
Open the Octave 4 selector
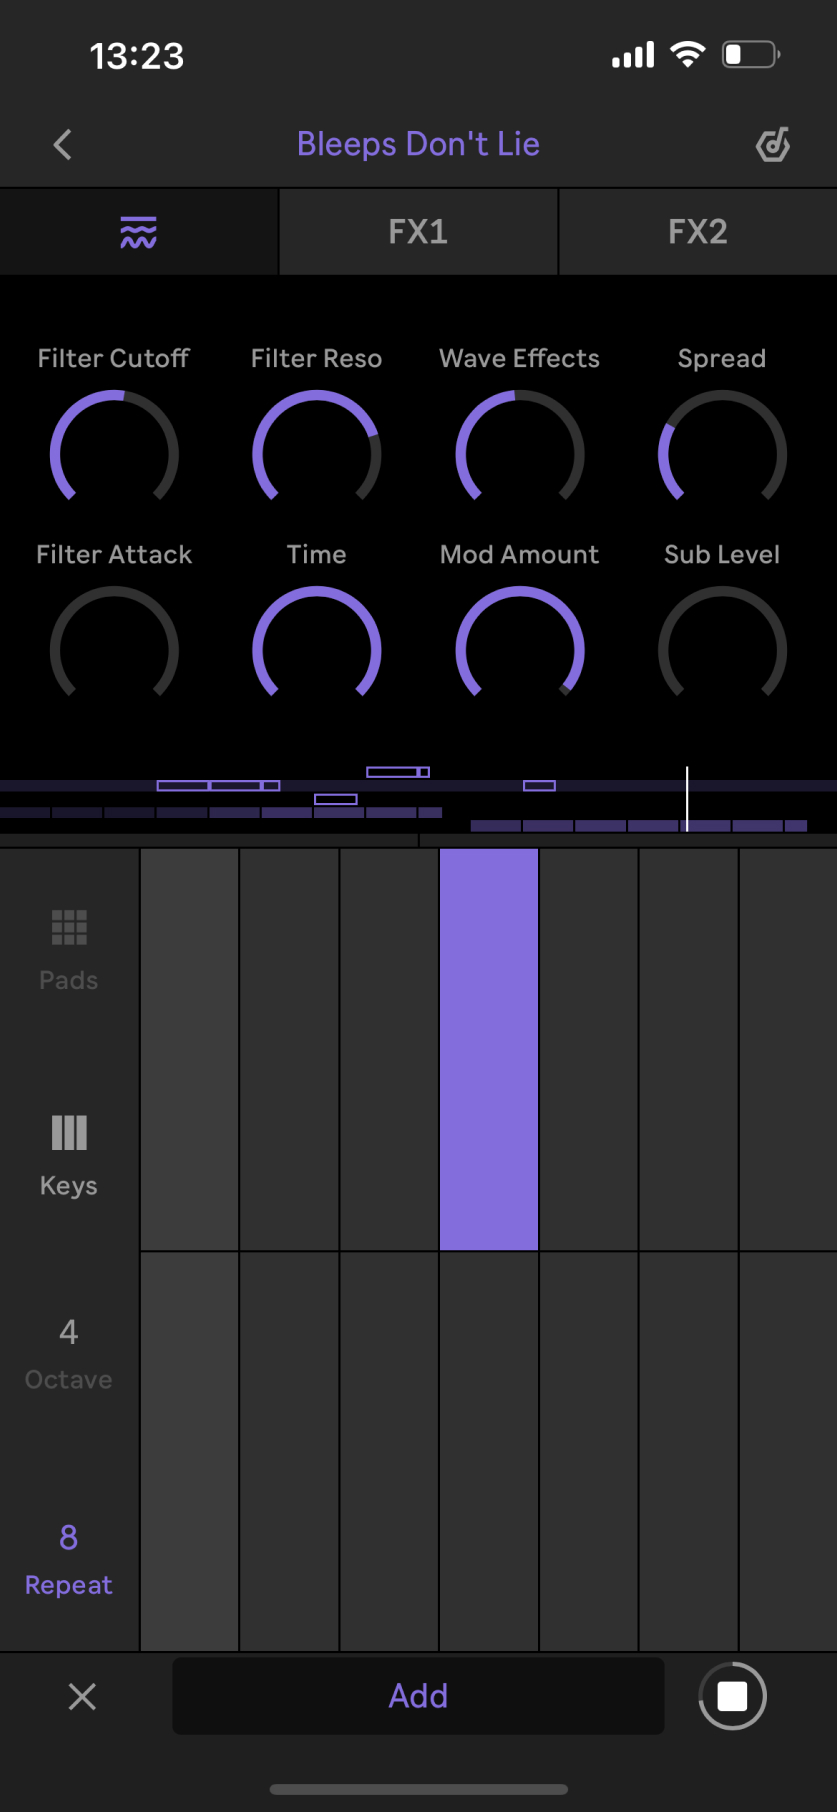click(69, 1353)
